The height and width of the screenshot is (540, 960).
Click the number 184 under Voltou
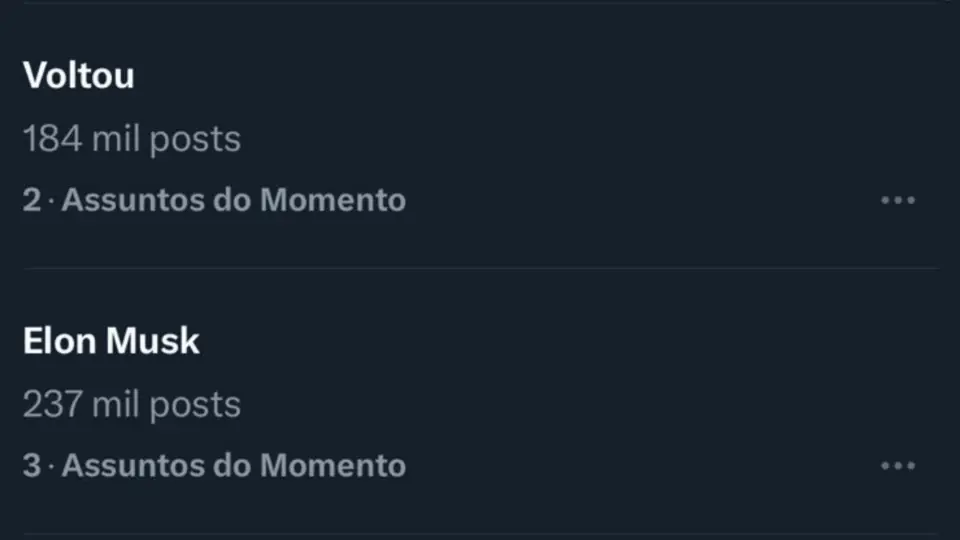coord(52,139)
